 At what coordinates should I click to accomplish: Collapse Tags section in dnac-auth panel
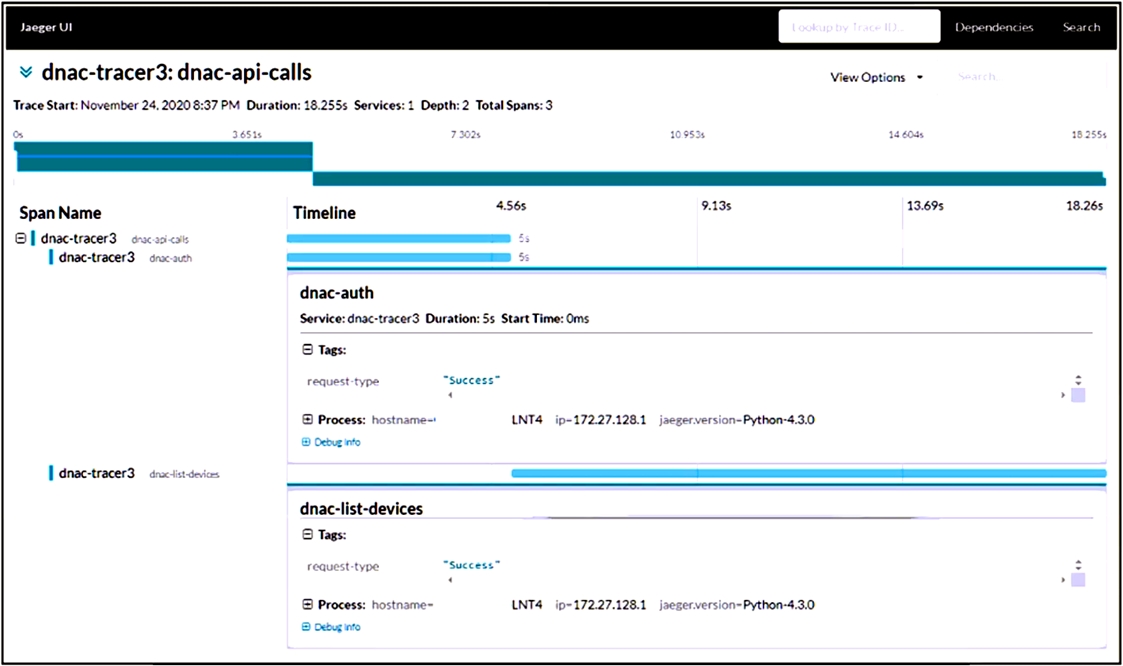click(x=307, y=350)
